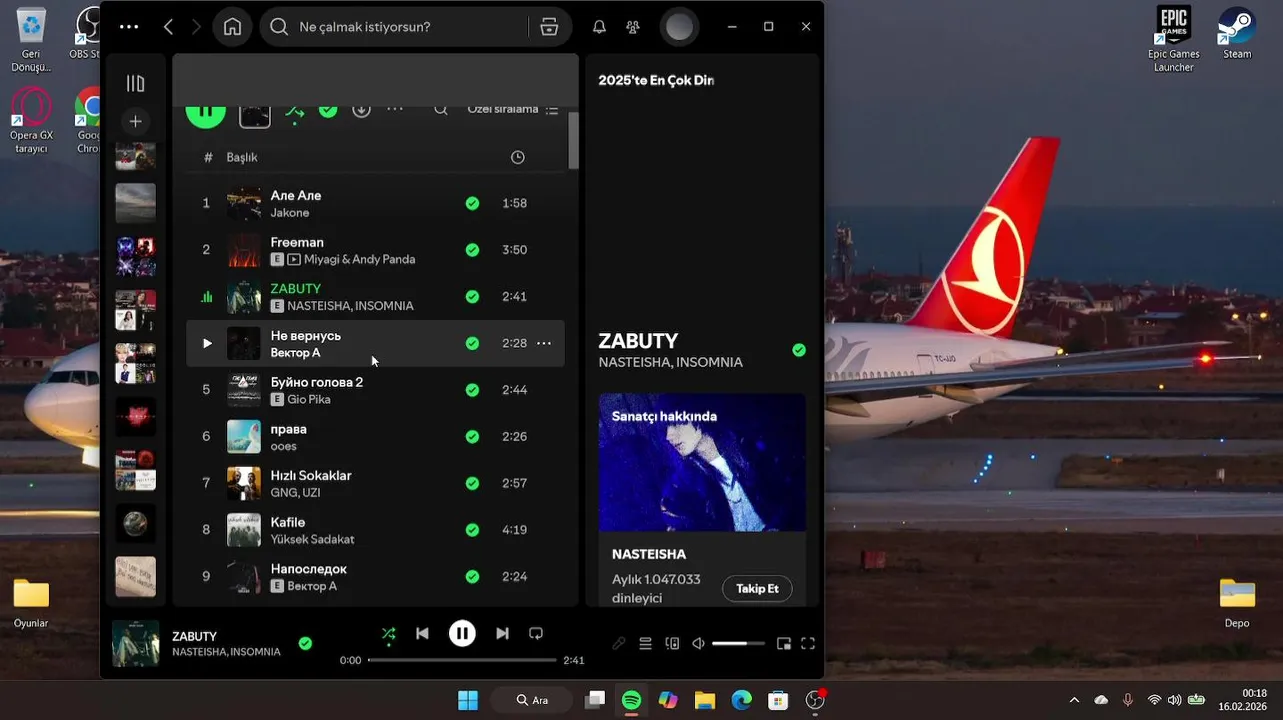Screen dimensions: 1283x720
Task: Mute with the speaker icon
Action: (698, 644)
